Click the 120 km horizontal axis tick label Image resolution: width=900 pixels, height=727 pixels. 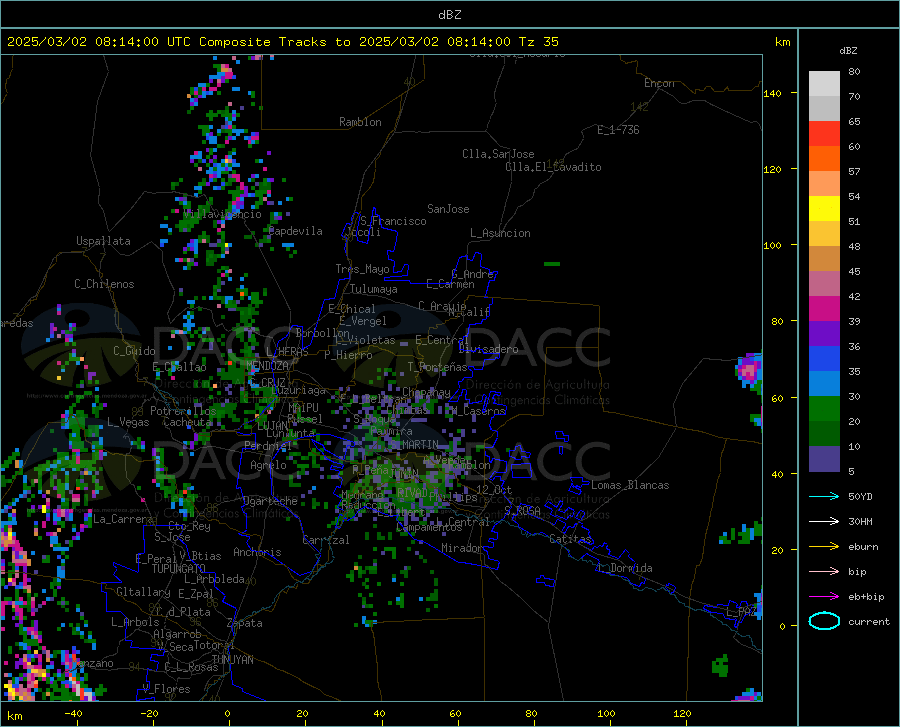click(x=682, y=714)
